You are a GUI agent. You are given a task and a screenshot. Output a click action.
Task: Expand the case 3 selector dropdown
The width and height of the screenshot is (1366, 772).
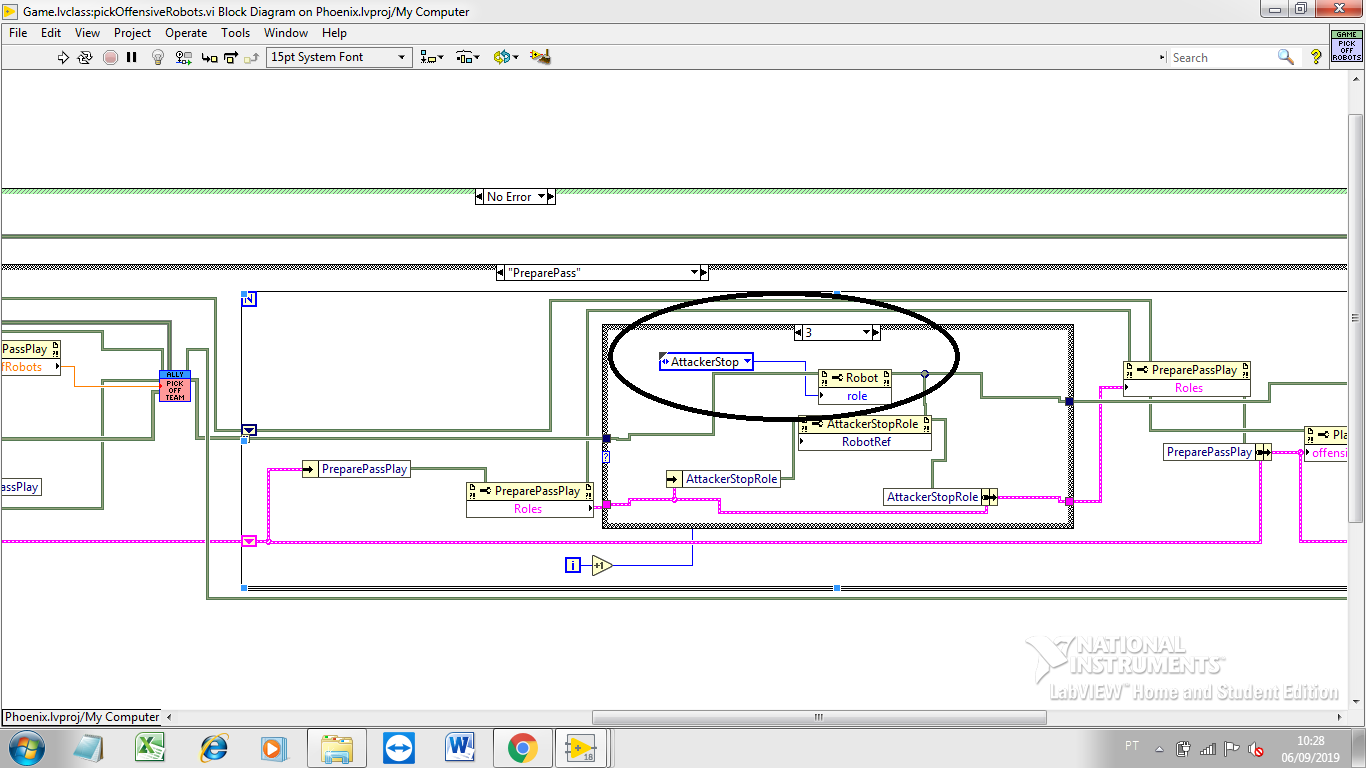[x=866, y=333]
